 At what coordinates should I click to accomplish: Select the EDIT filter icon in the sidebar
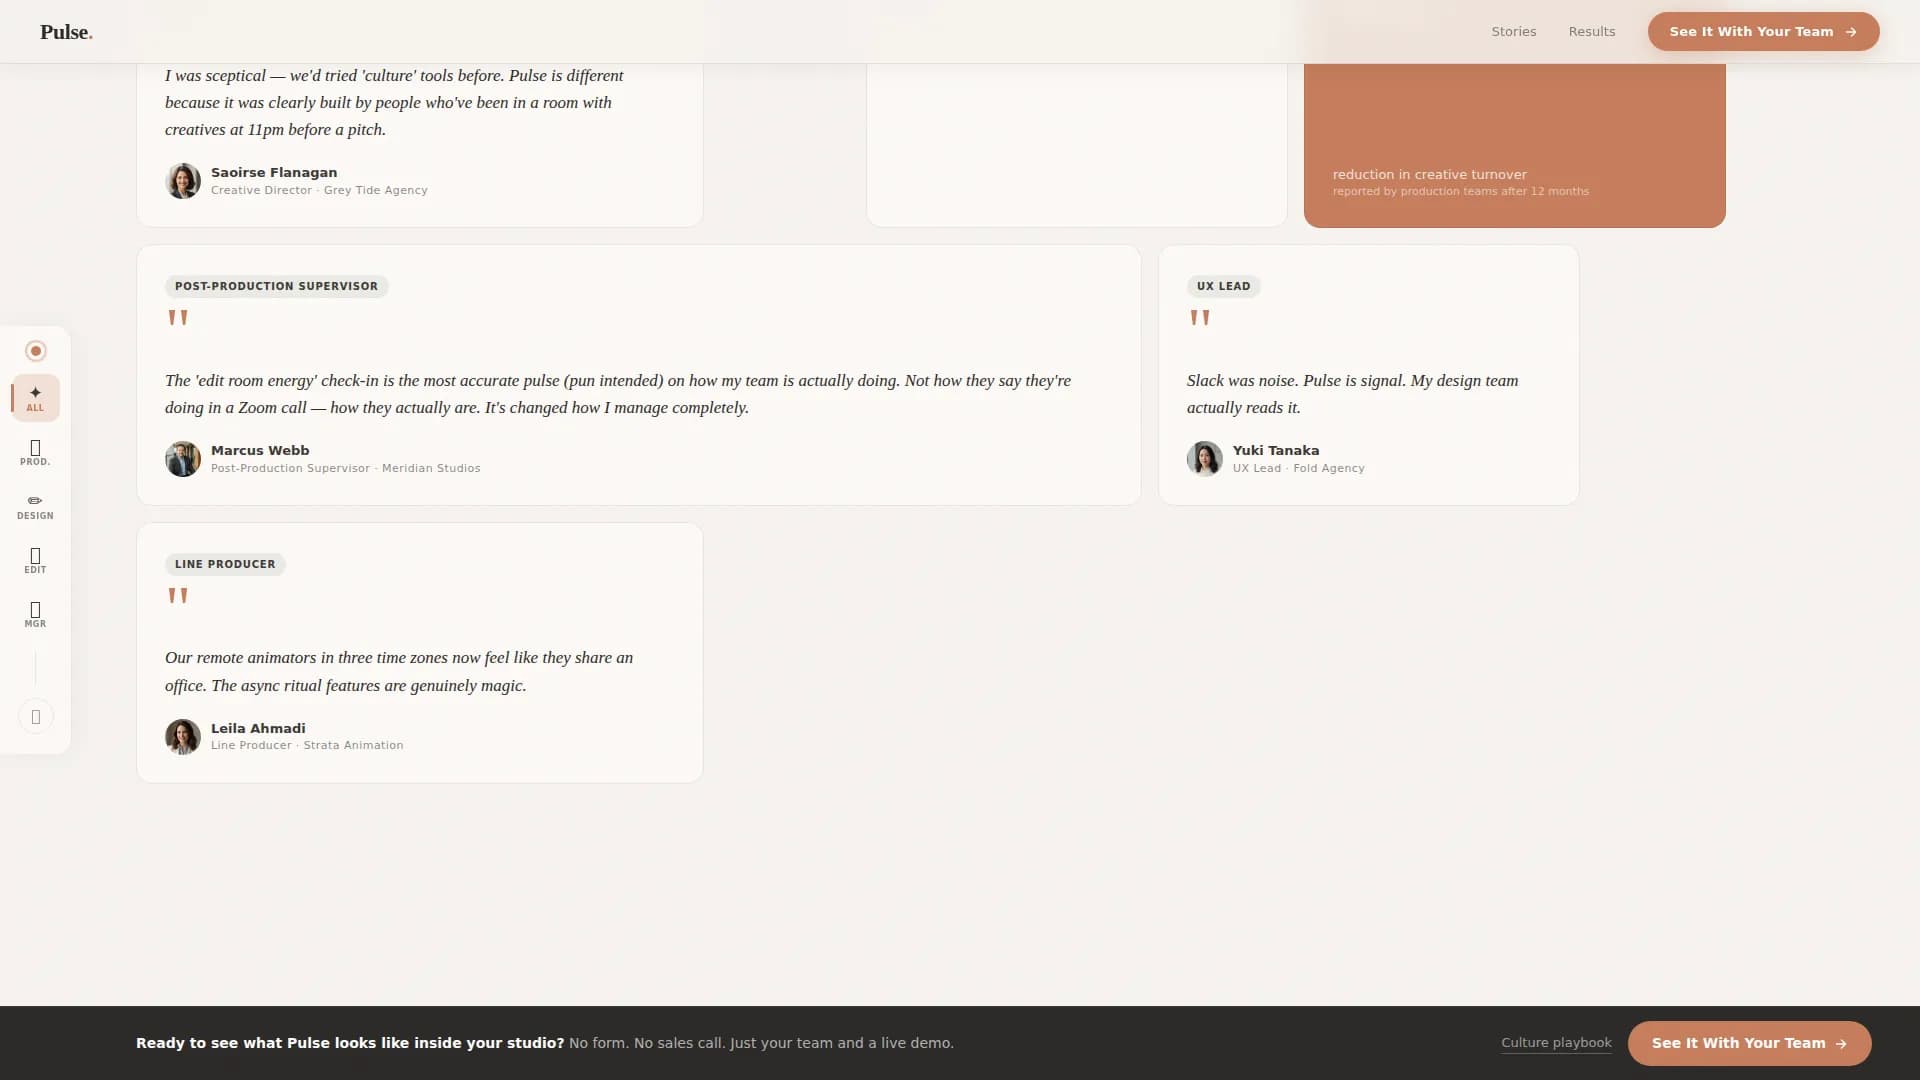pyautogui.click(x=35, y=560)
